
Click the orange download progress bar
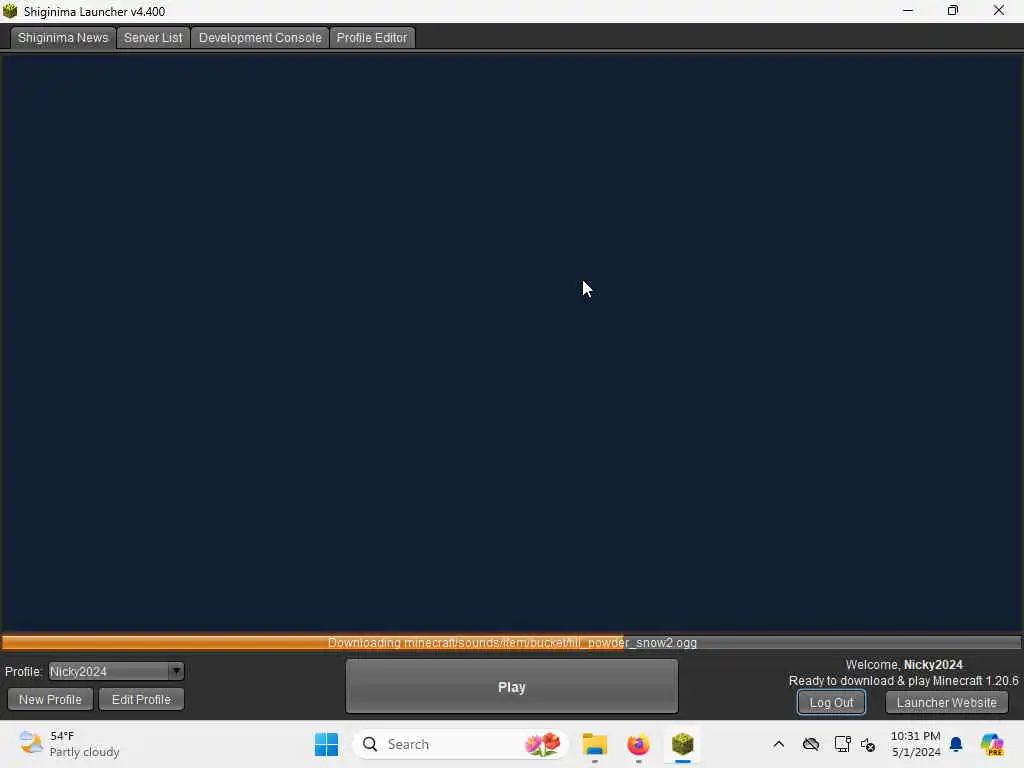point(511,643)
